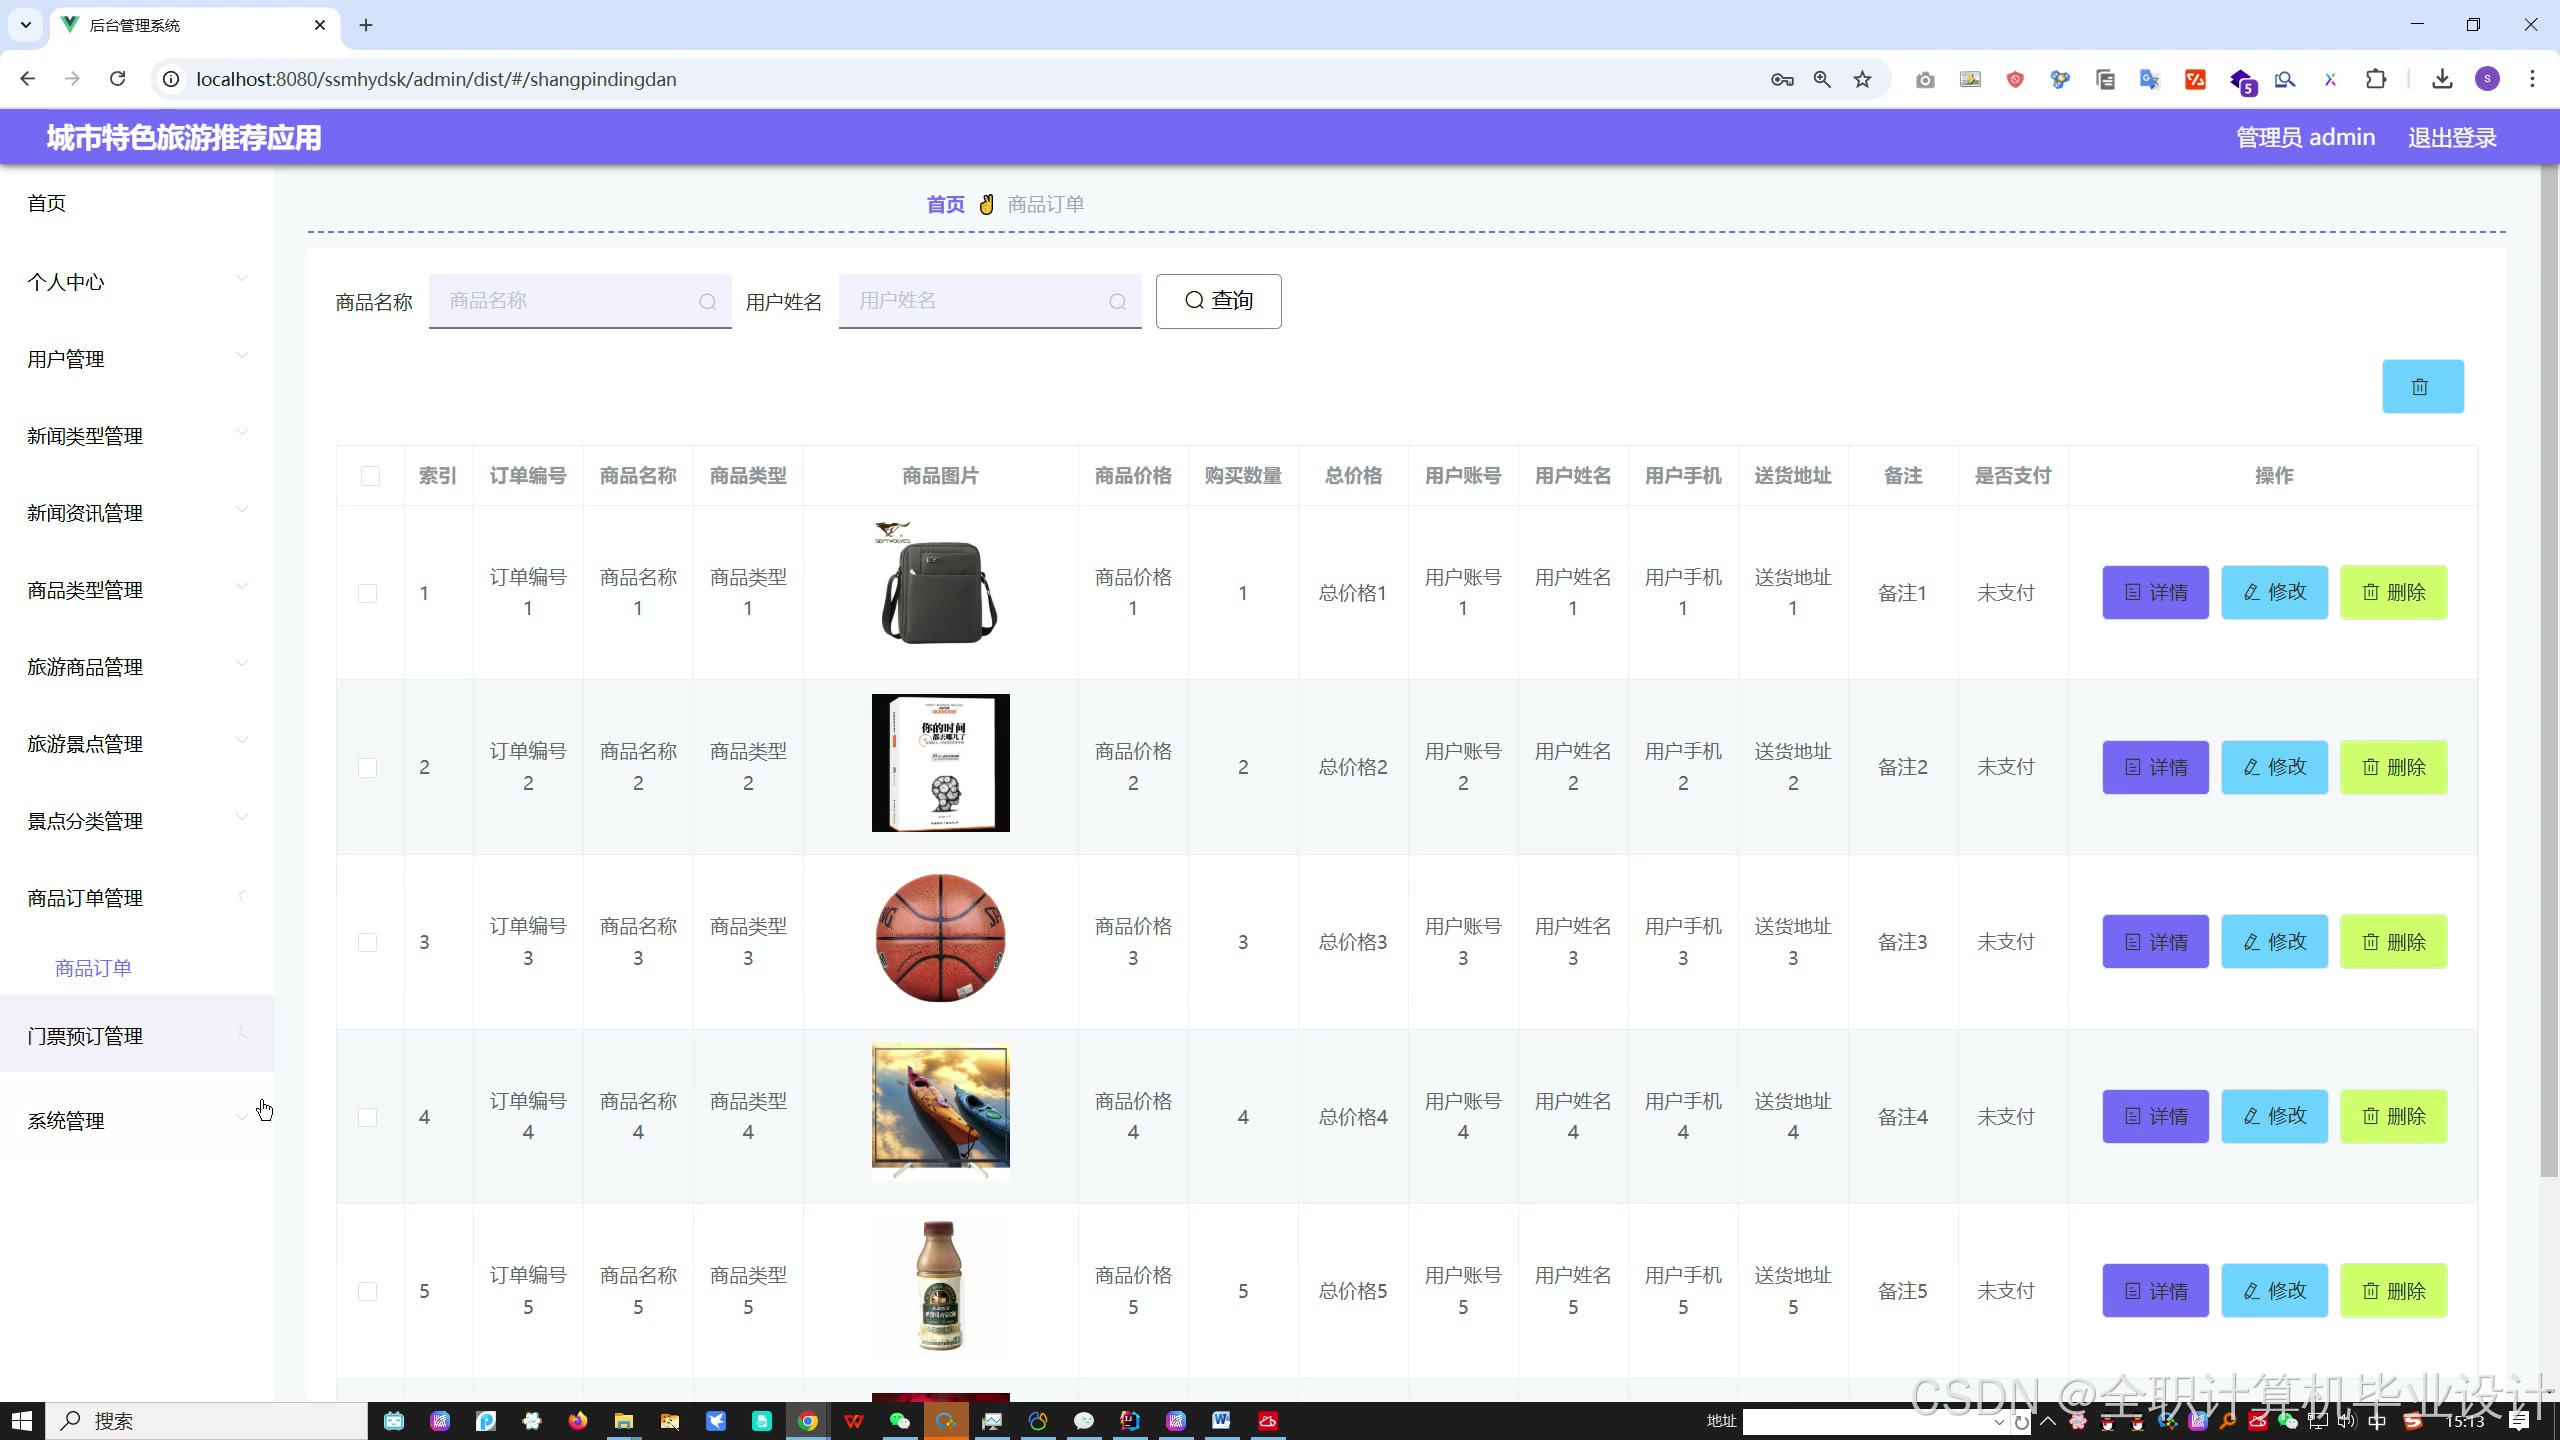Check the checkbox for row 1
The width and height of the screenshot is (2560, 1440).
click(x=368, y=593)
